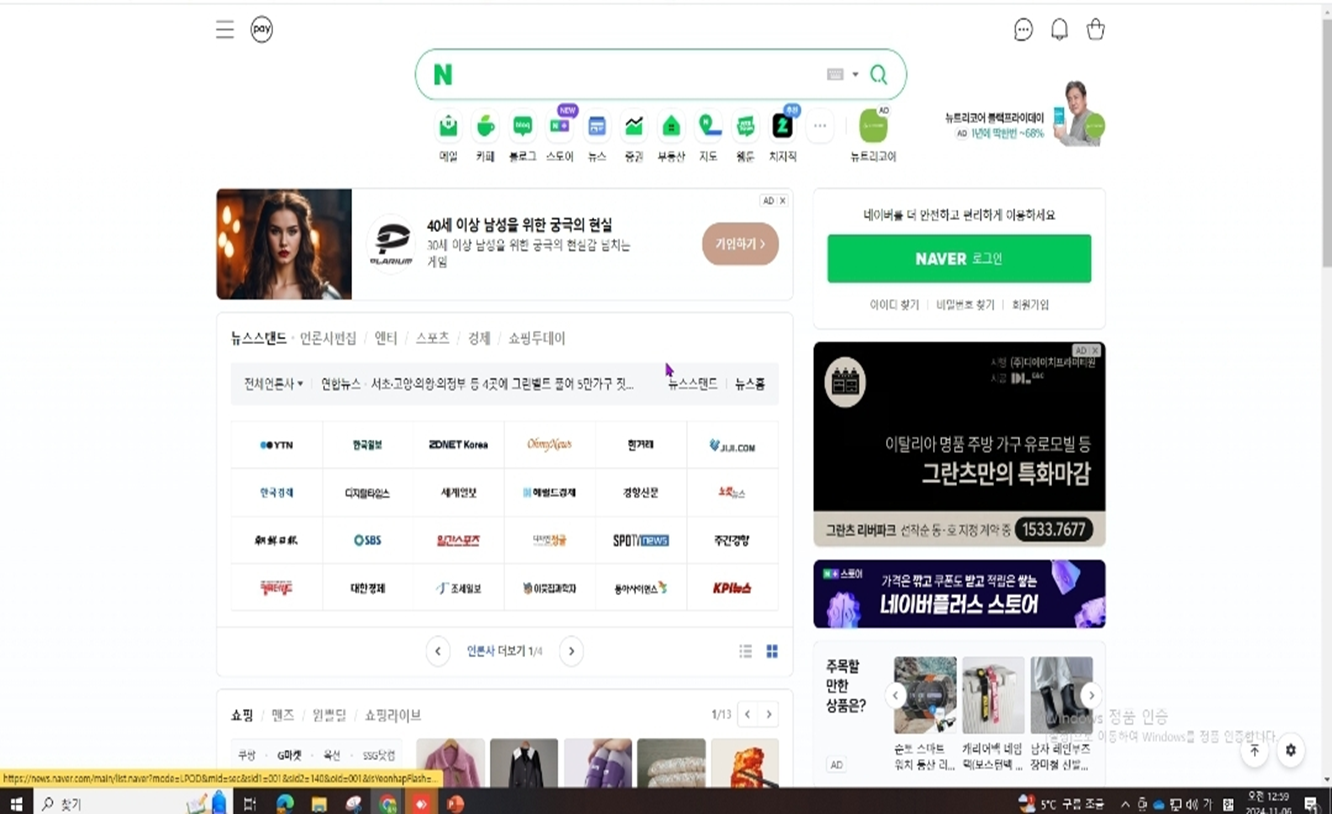Open the chat talk bubble icon

1023,30
